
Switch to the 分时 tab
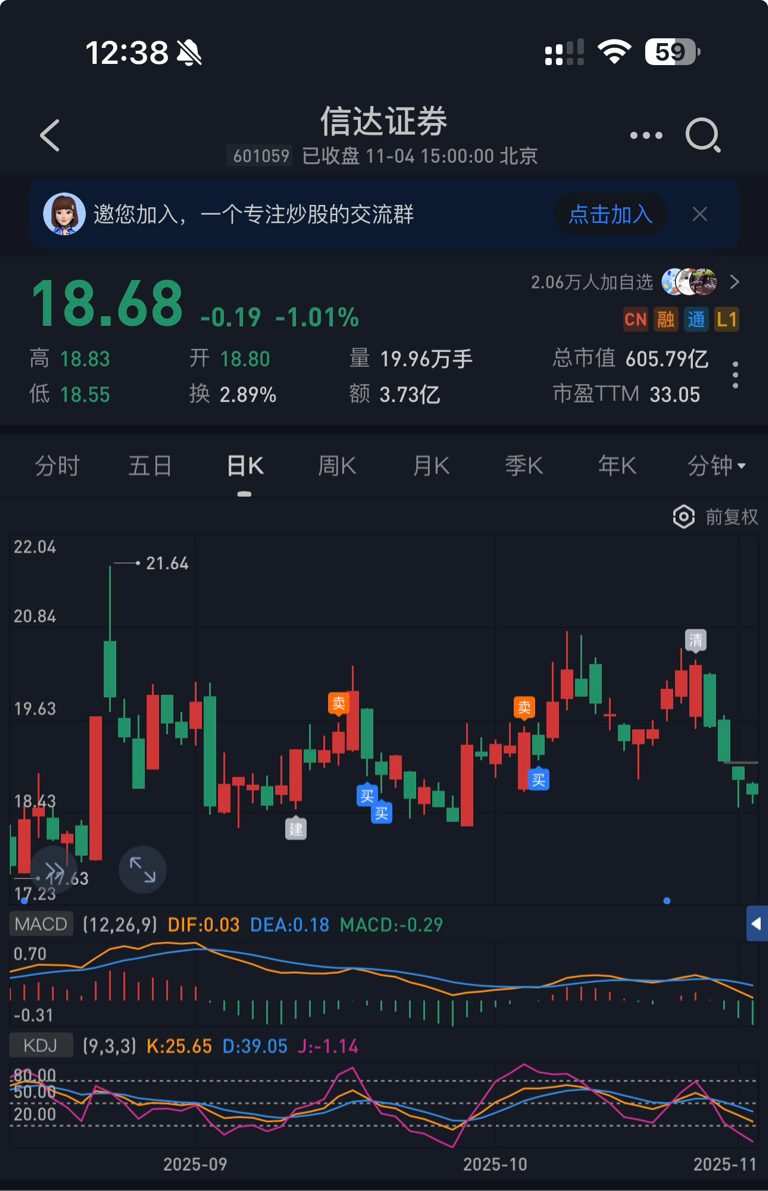tap(57, 466)
